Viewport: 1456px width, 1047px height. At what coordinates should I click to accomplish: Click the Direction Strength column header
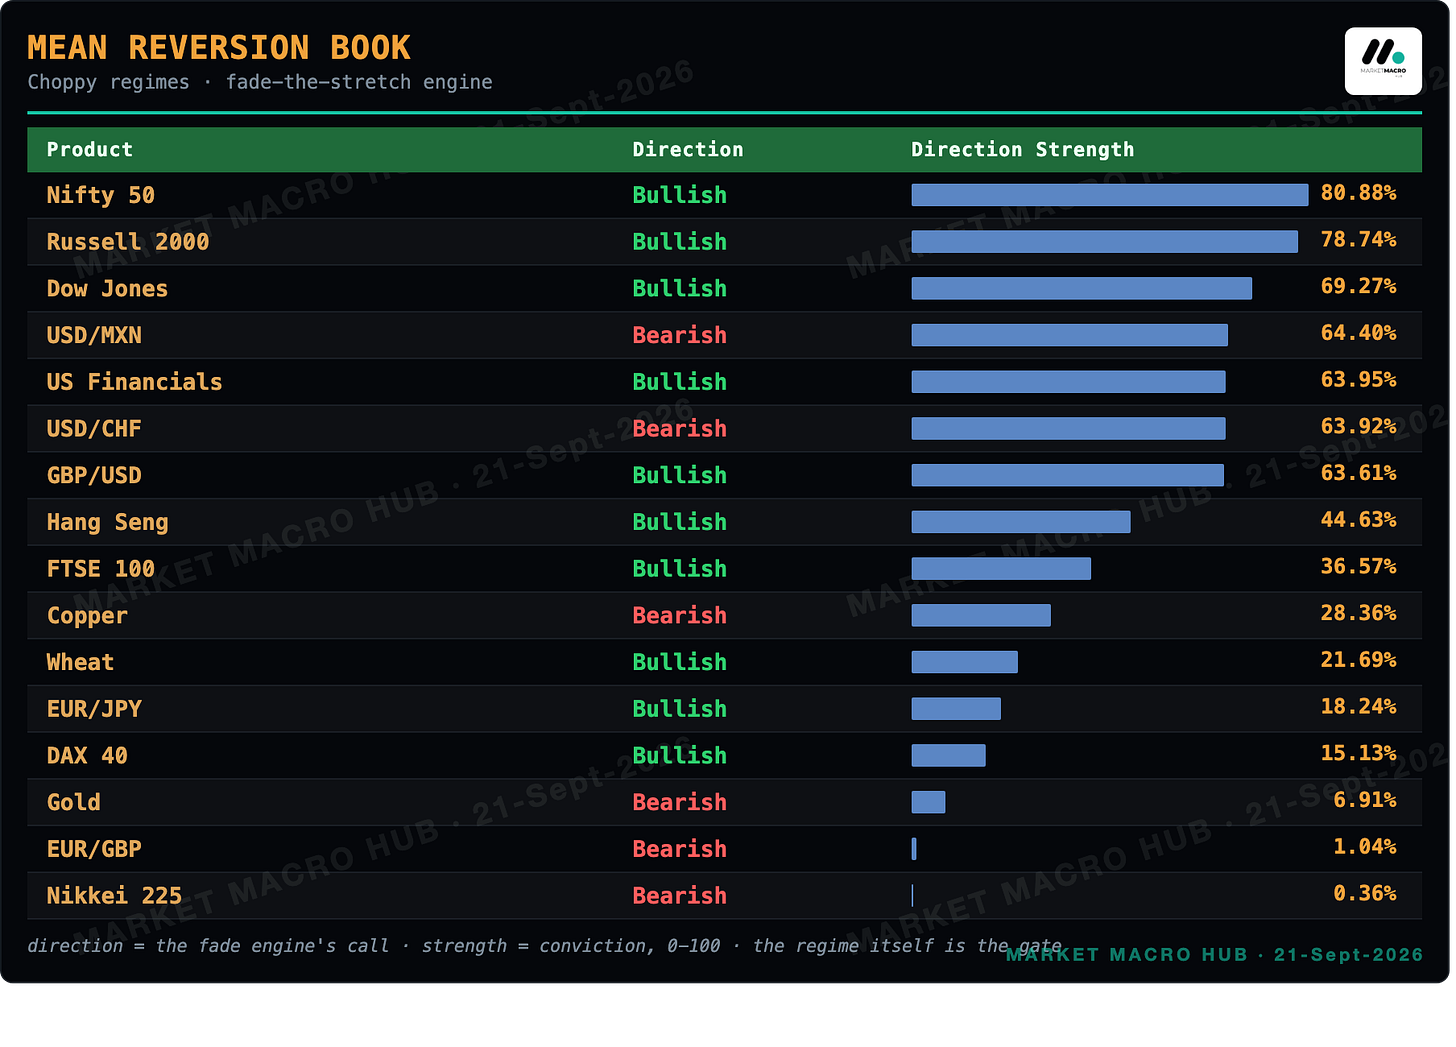pyautogui.click(x=1023, y=150)
